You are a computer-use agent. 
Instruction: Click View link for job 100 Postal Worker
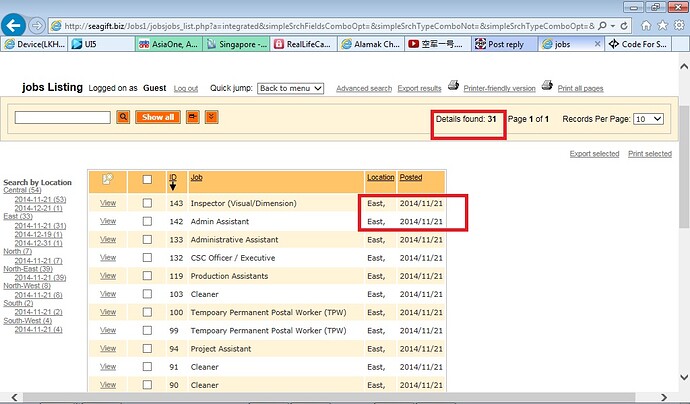pyautogui.click(x=108, y=312)
